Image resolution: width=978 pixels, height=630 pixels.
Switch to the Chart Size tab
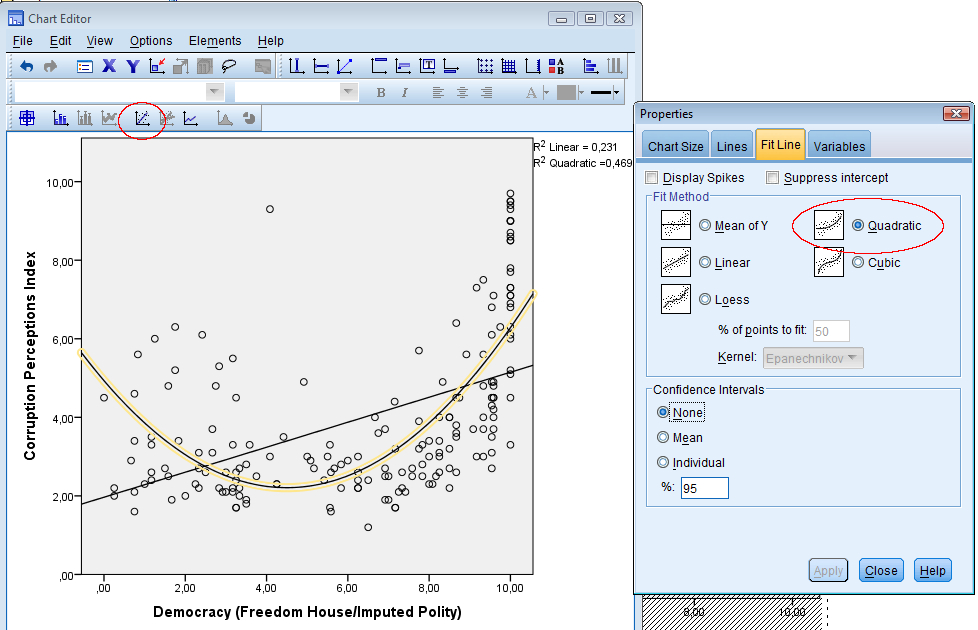pos(676,146)
